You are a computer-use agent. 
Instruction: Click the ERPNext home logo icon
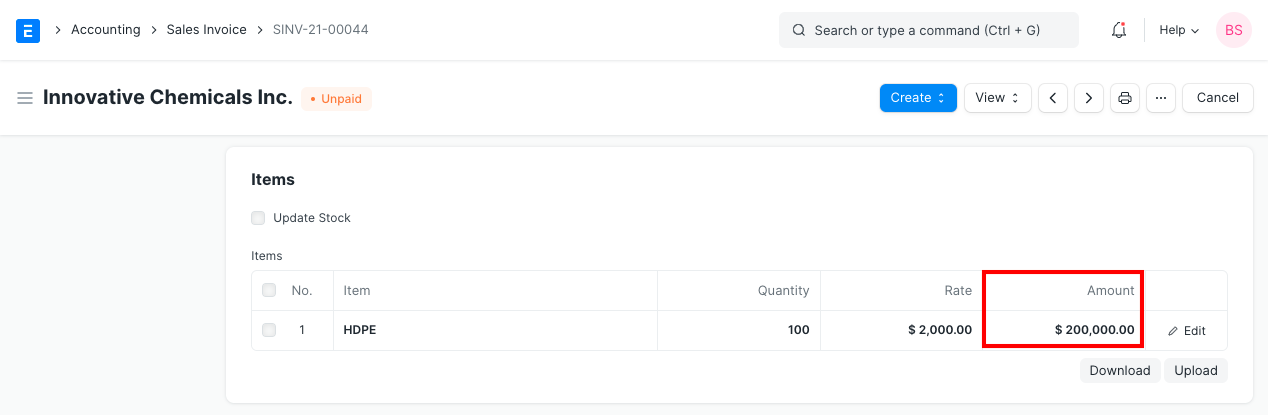click(x=28, y=30)
